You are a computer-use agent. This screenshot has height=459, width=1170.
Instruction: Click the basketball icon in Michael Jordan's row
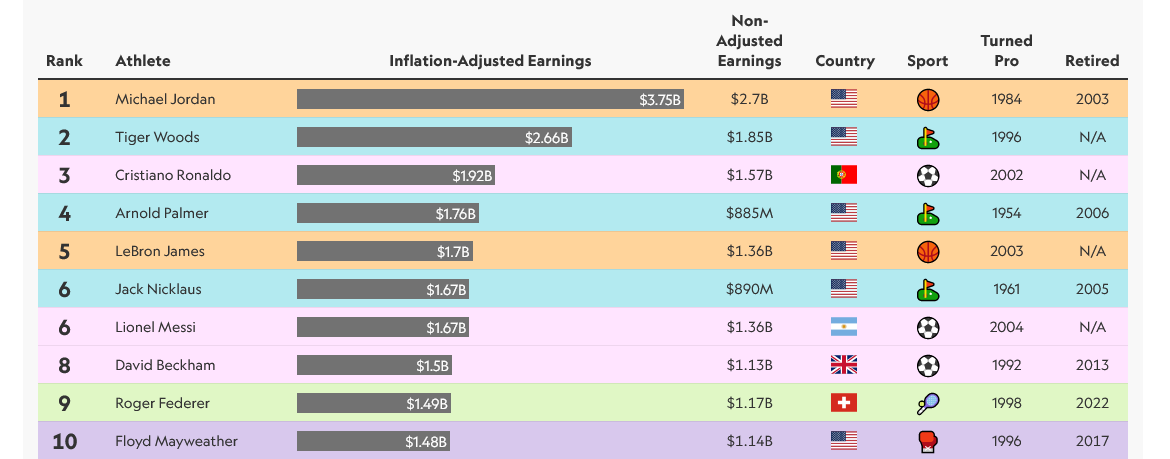point(928,100)
